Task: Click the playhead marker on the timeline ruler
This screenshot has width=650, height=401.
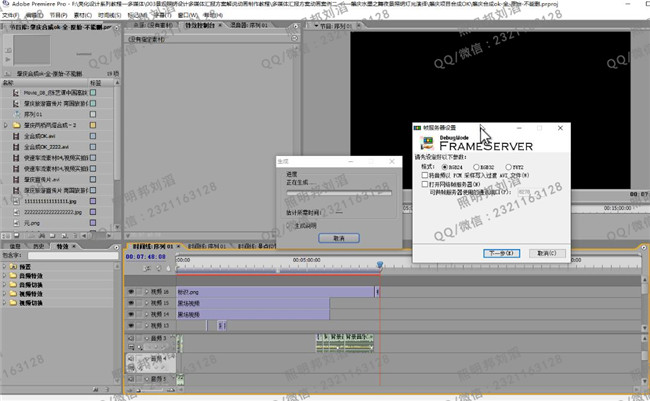Action: click(380, 264)
